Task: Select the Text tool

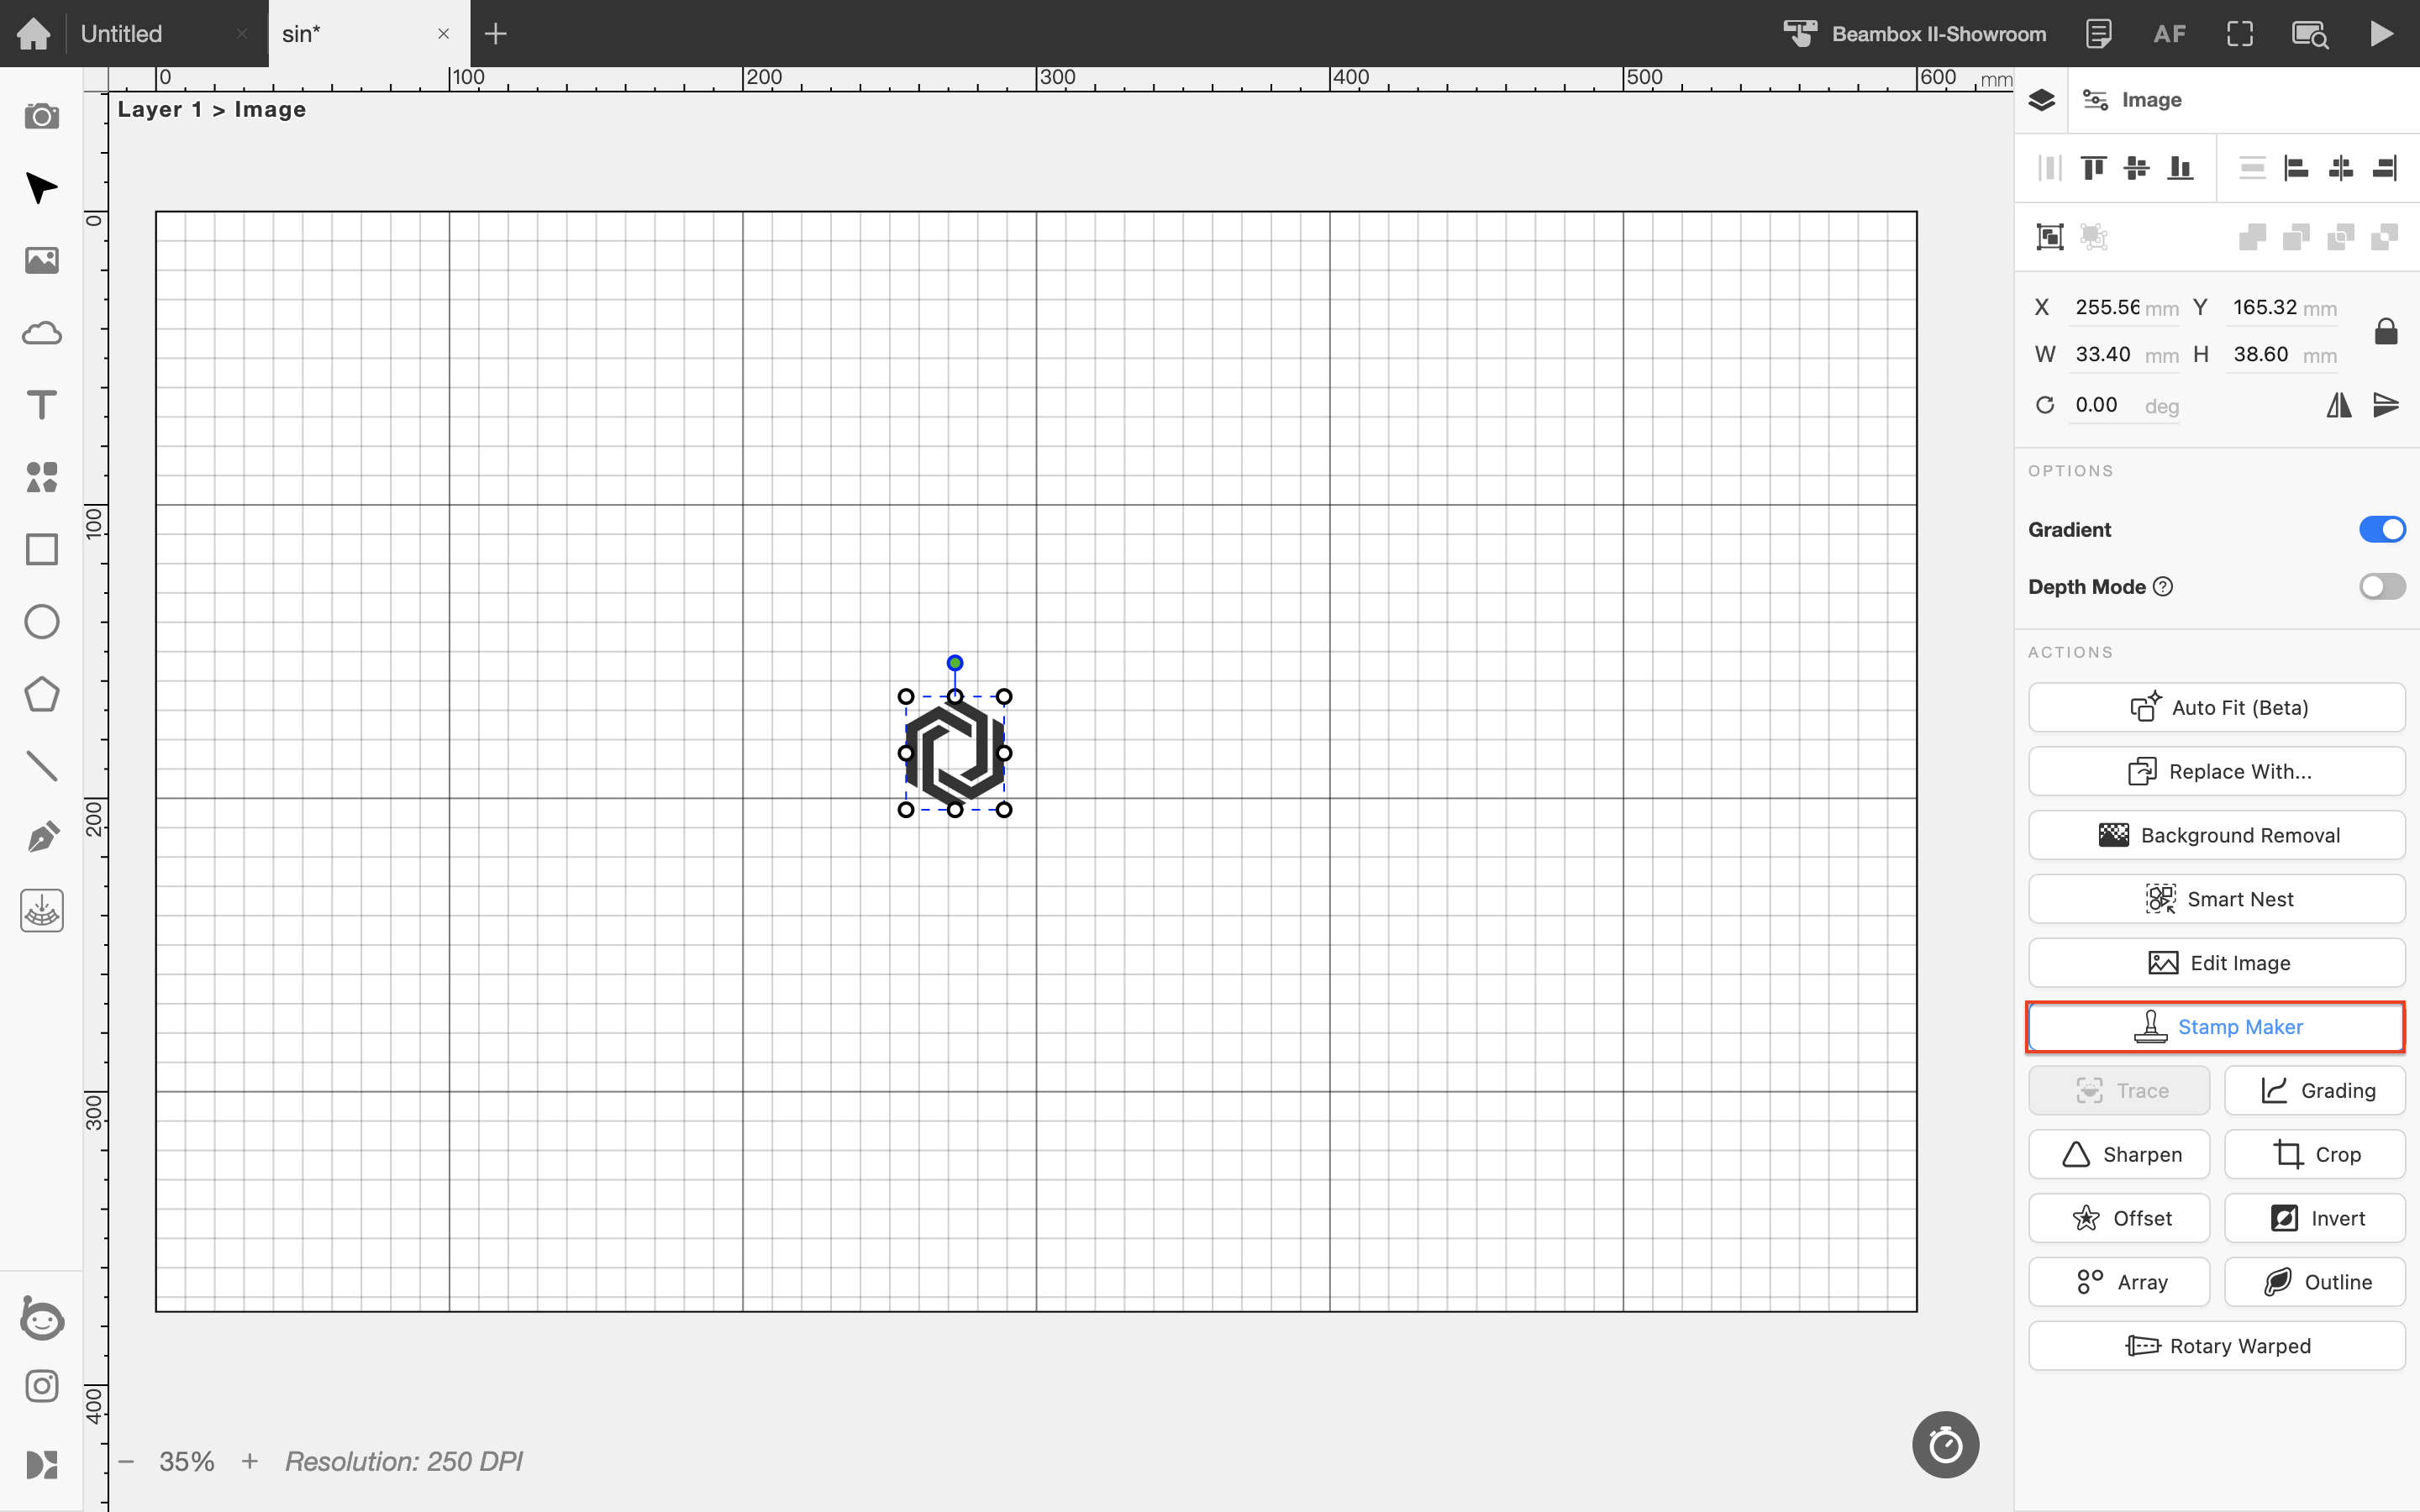Action: point(41,405)
